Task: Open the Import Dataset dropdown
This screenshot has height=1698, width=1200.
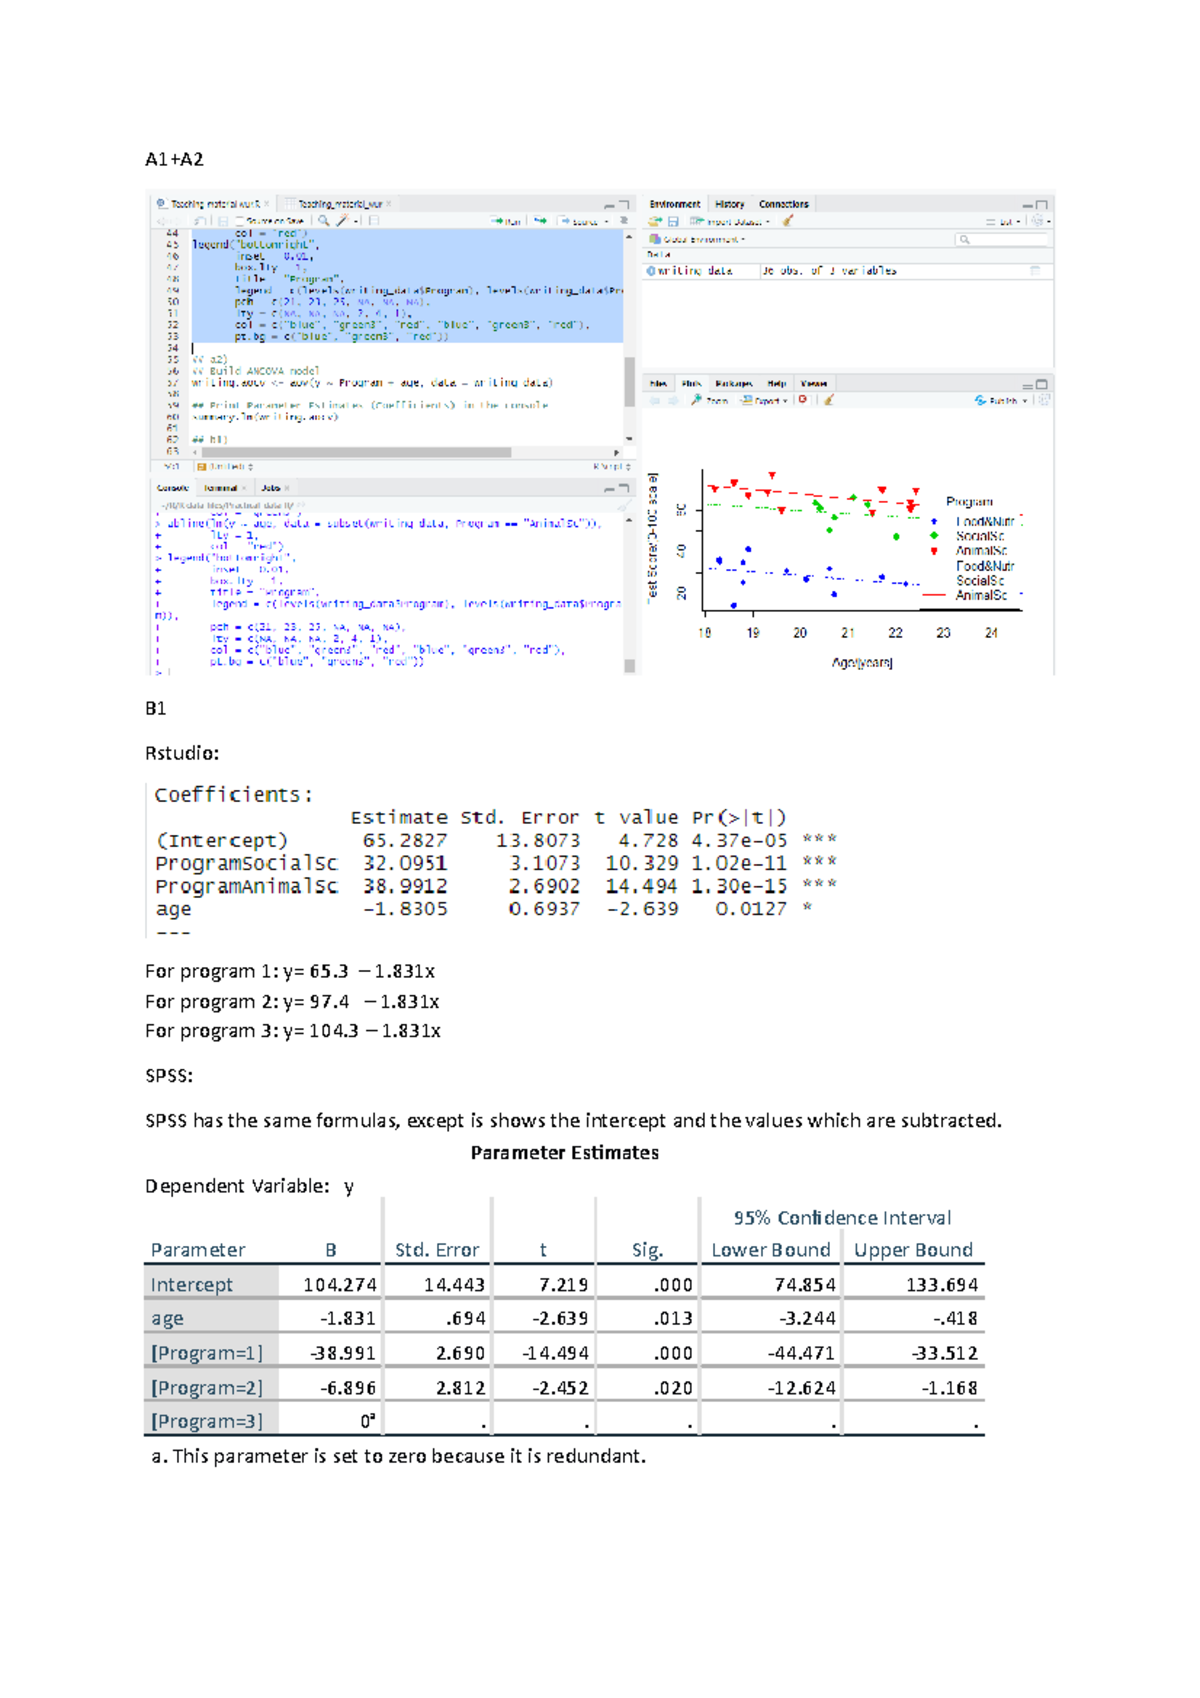Action: coord(730,222)
